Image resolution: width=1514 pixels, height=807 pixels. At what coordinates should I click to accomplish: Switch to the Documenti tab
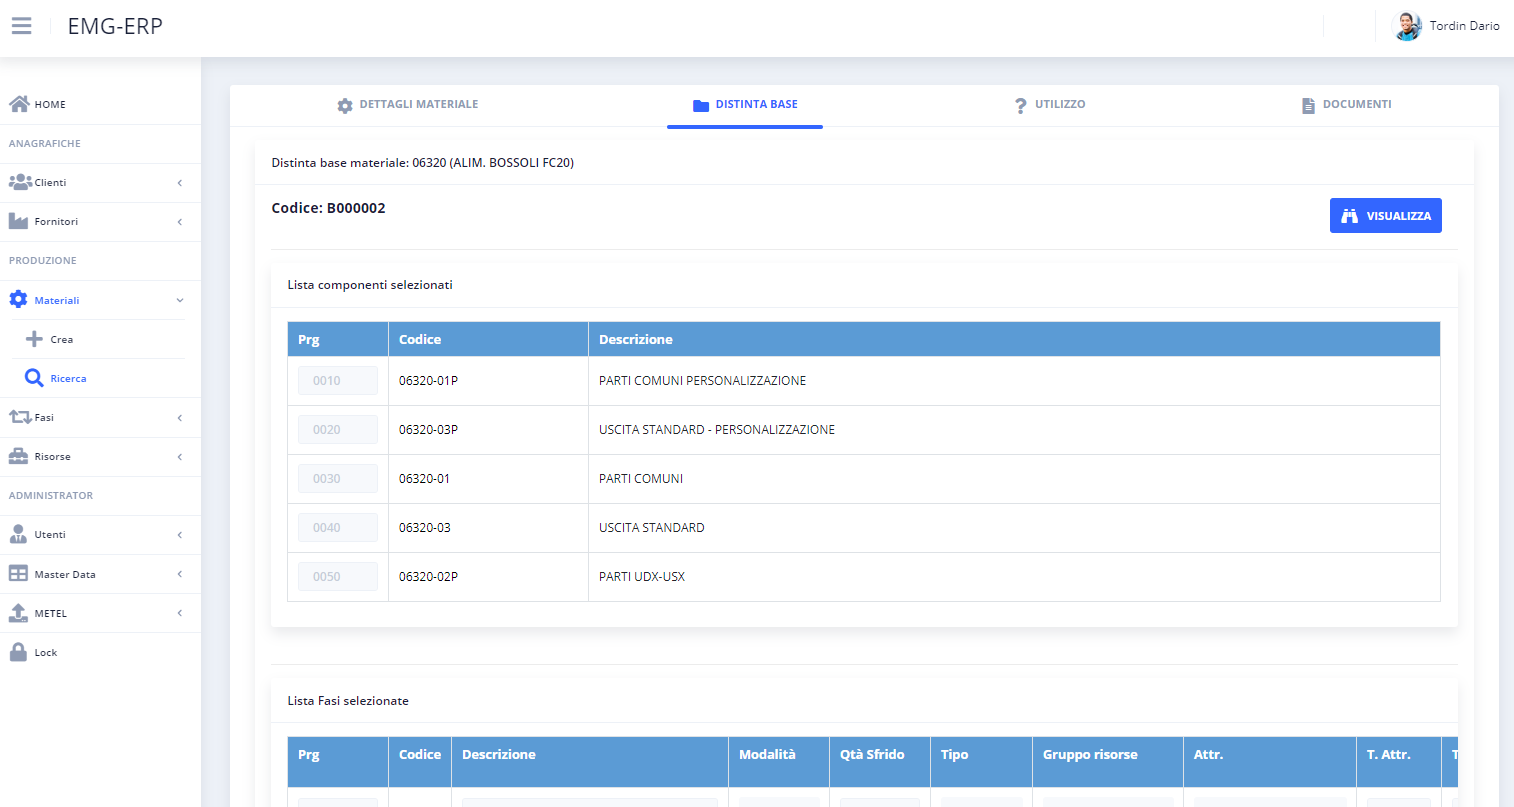(1347, 105)
